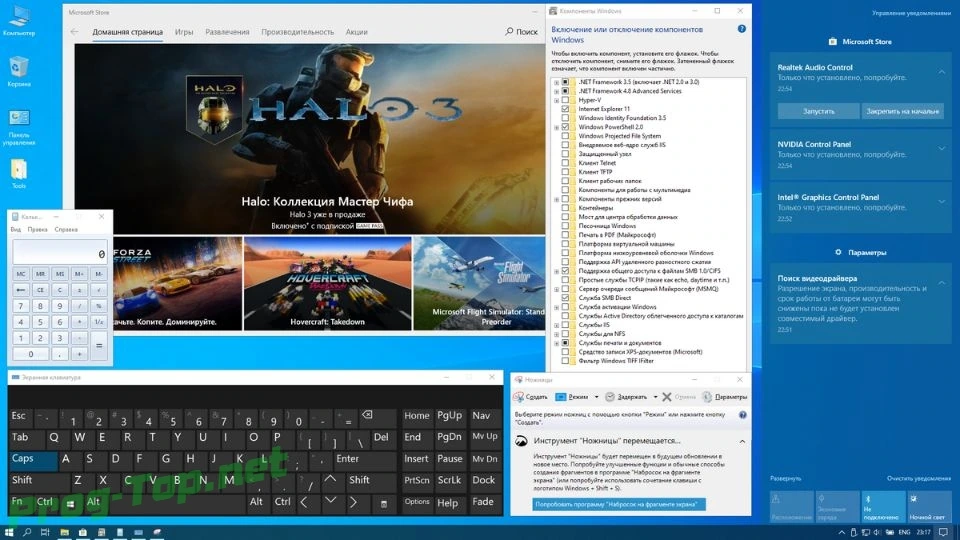
Task: Open Поиск search in Microsoft Store
Action: click(522, 31)
